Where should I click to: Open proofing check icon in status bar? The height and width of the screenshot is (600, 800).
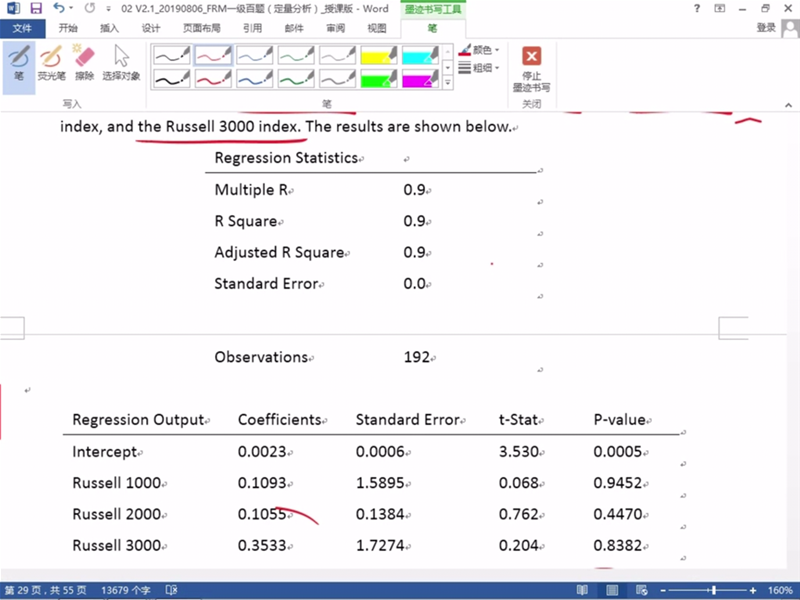coord(171,591)
